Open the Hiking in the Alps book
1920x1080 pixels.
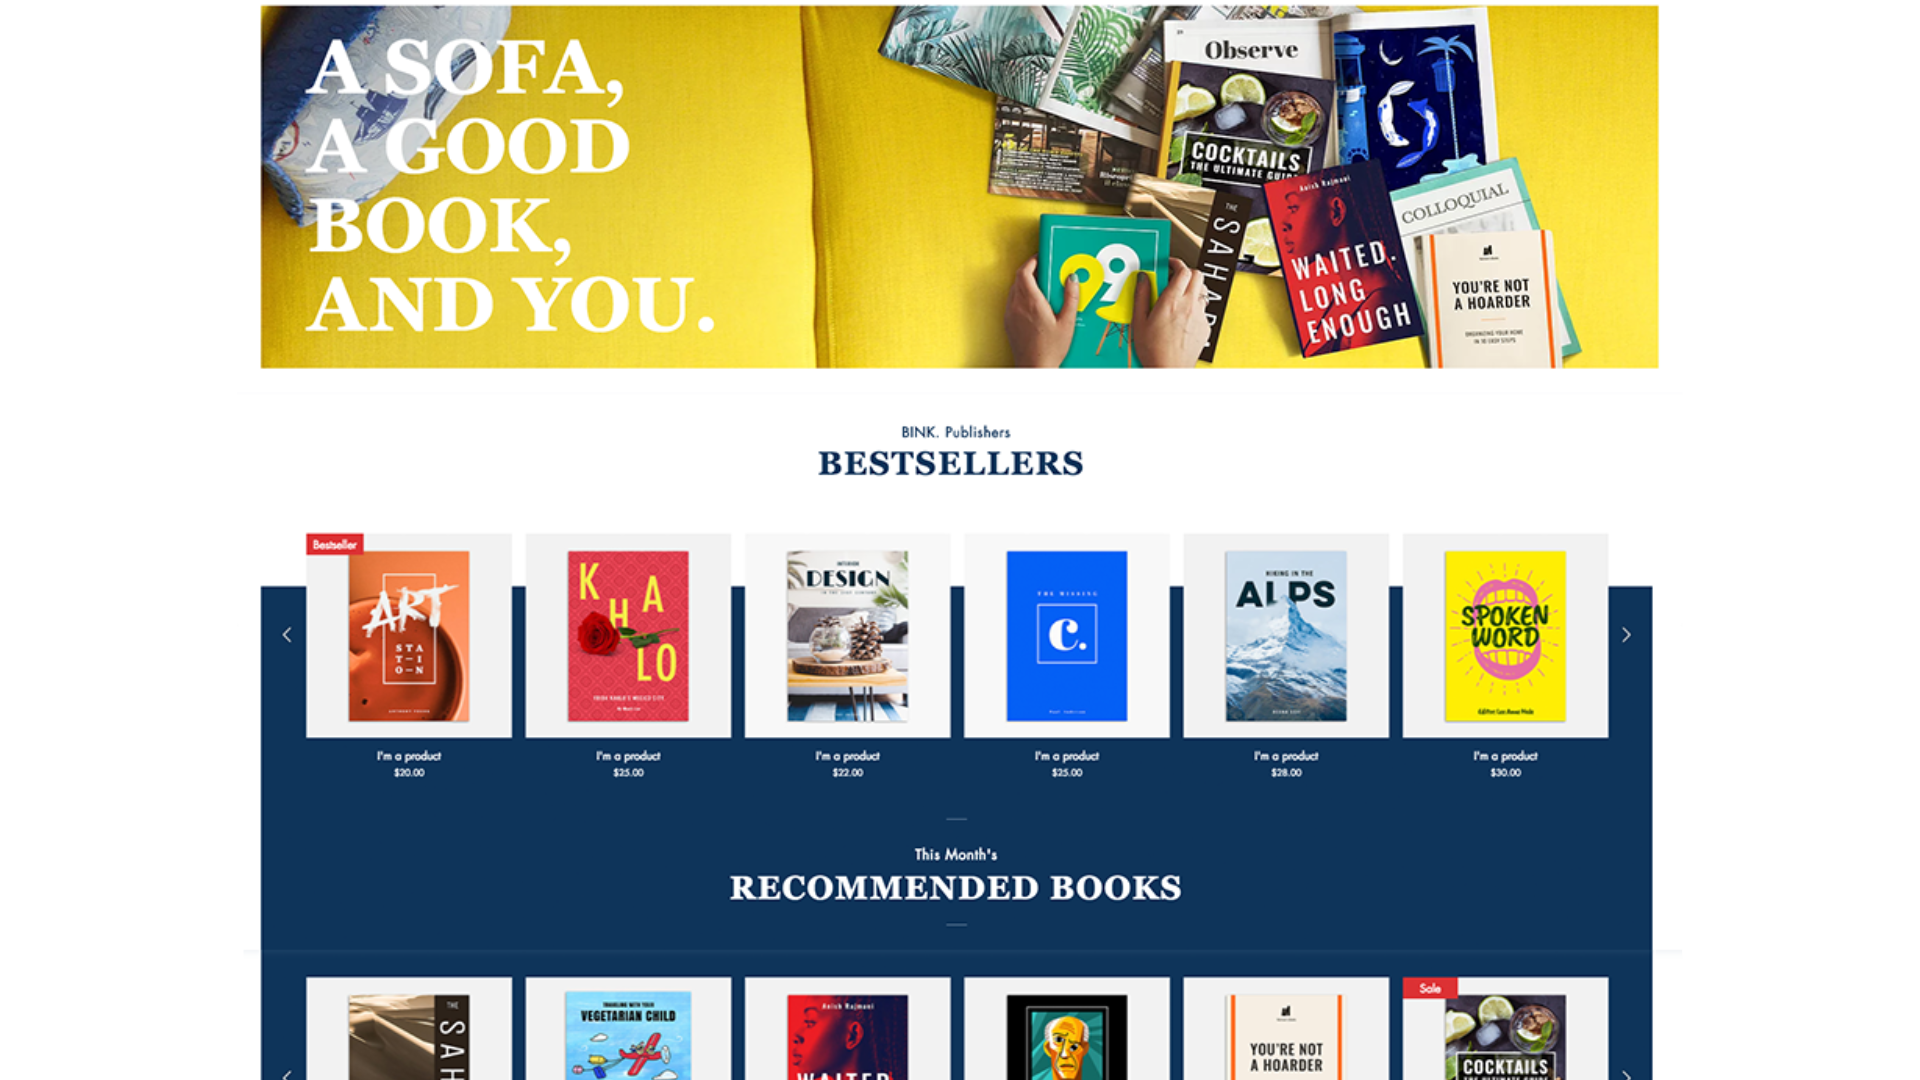click(1286, 636)
